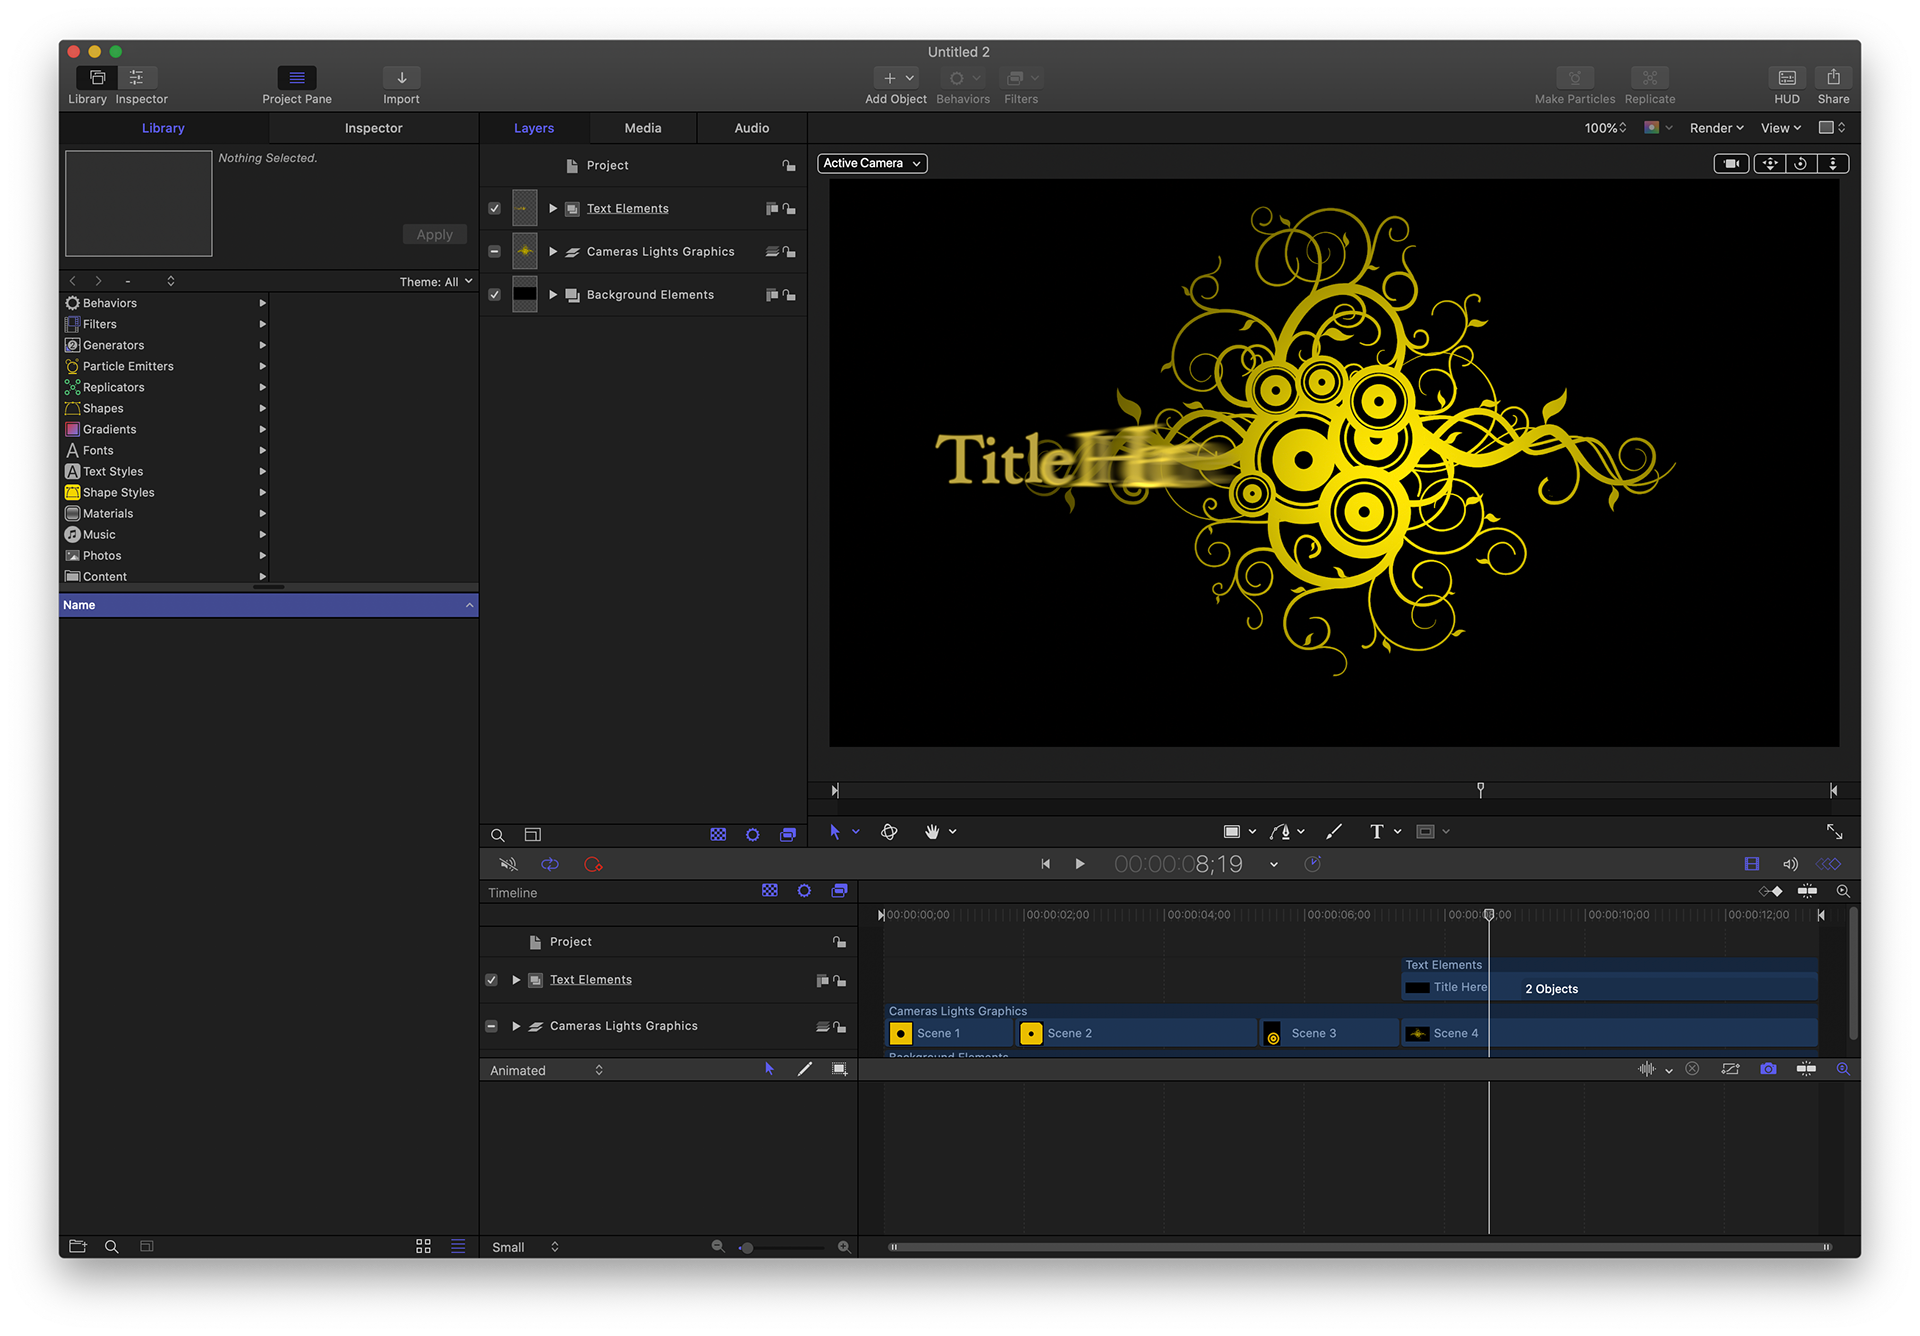Toggle the Project Pane button
This screenshot has height=1336, width=1920.
point(296,78)
